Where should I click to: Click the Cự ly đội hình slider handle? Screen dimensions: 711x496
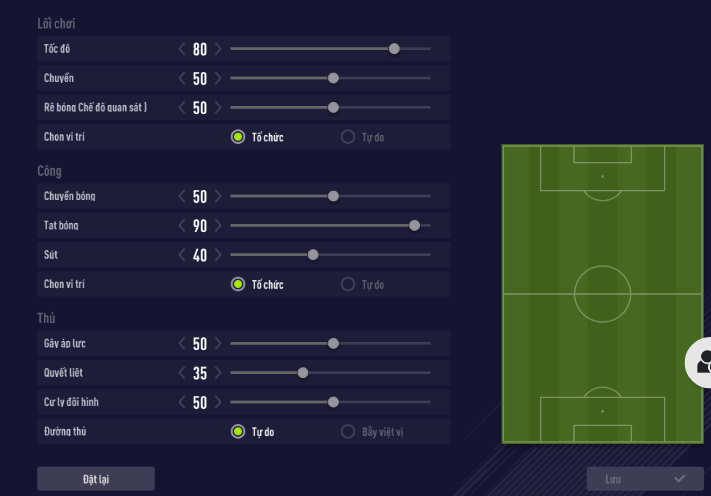tap(334, 403)
